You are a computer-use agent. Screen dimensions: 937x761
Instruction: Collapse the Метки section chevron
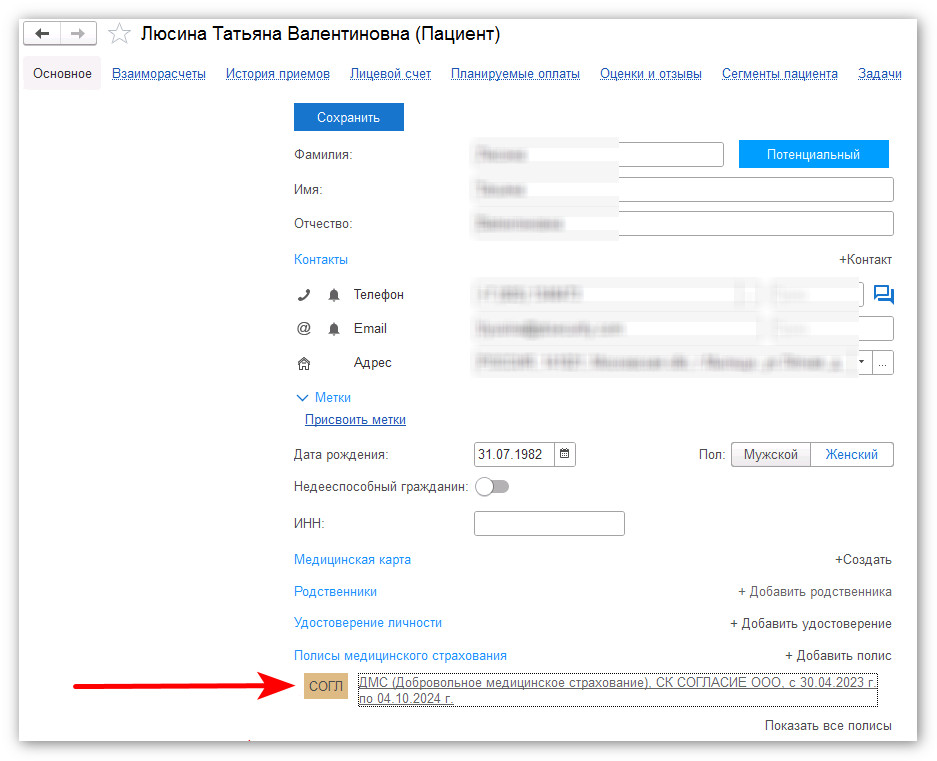pos(302,398)
